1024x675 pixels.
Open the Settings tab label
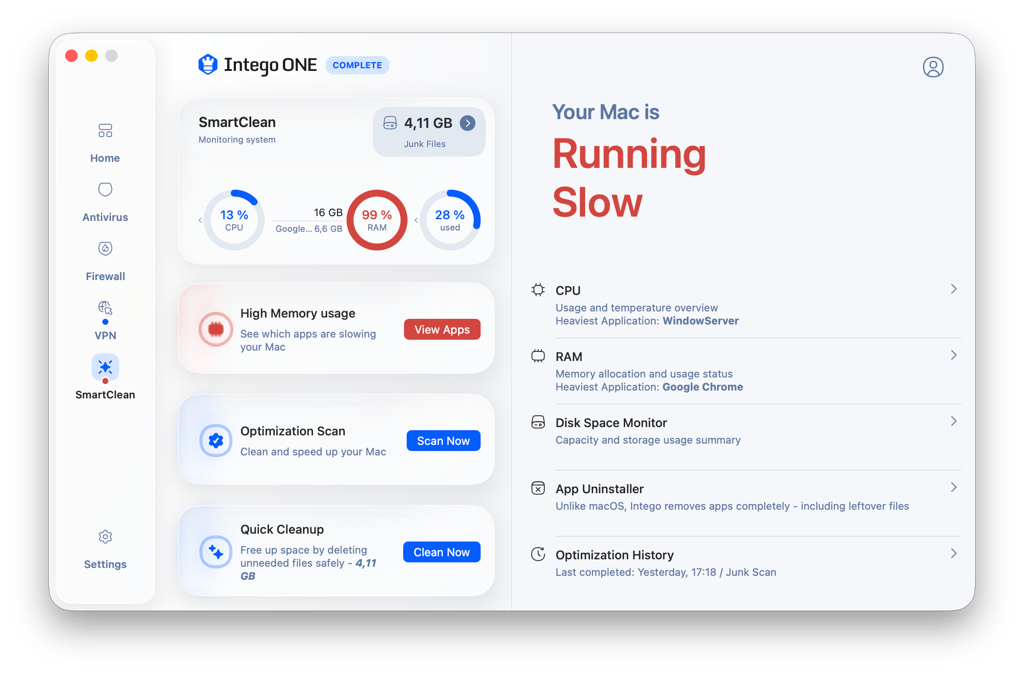pyautogui.click(x=105, y=564)
